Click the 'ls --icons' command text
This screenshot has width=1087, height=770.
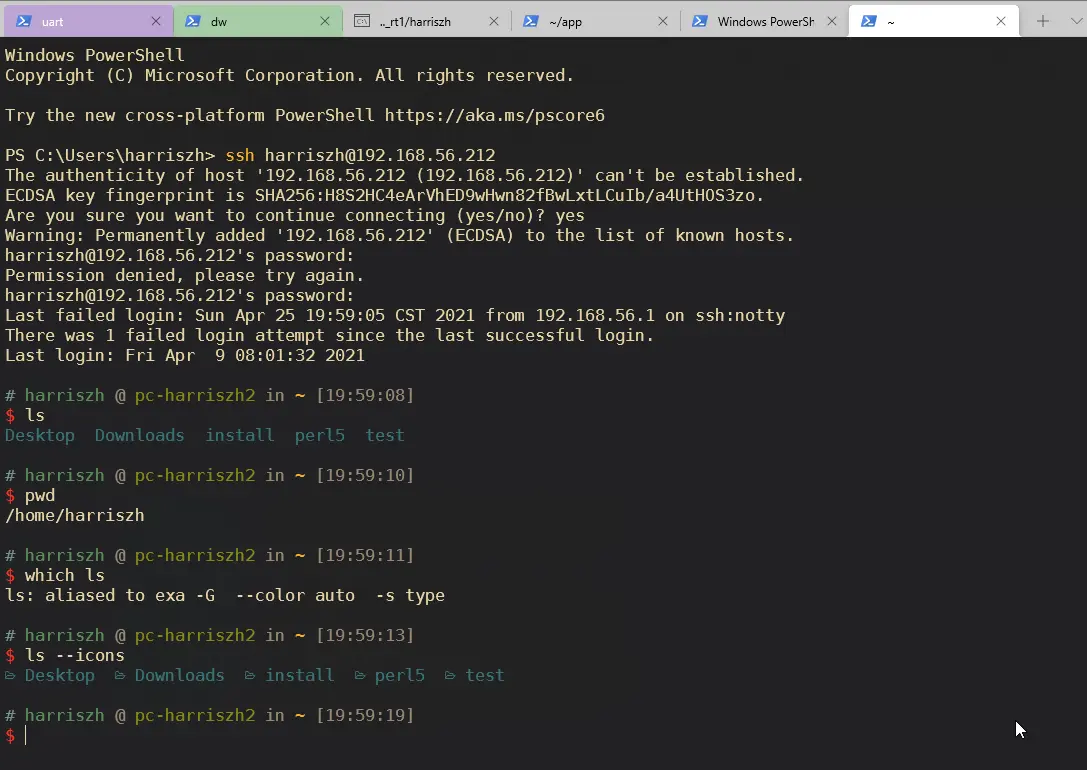[x=75, y=655]
